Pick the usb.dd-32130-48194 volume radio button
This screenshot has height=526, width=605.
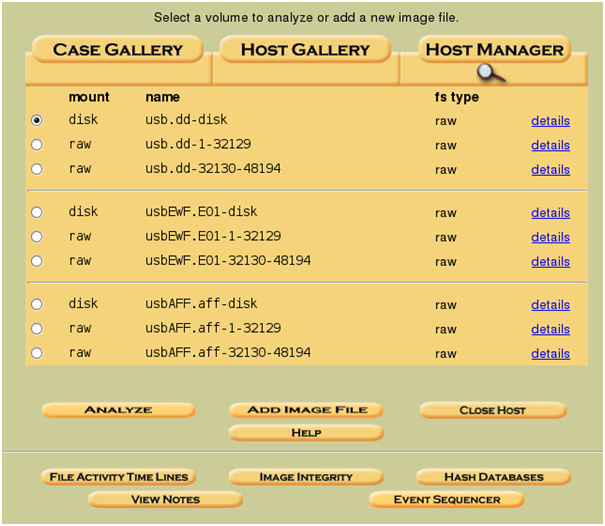pos(37,169)
